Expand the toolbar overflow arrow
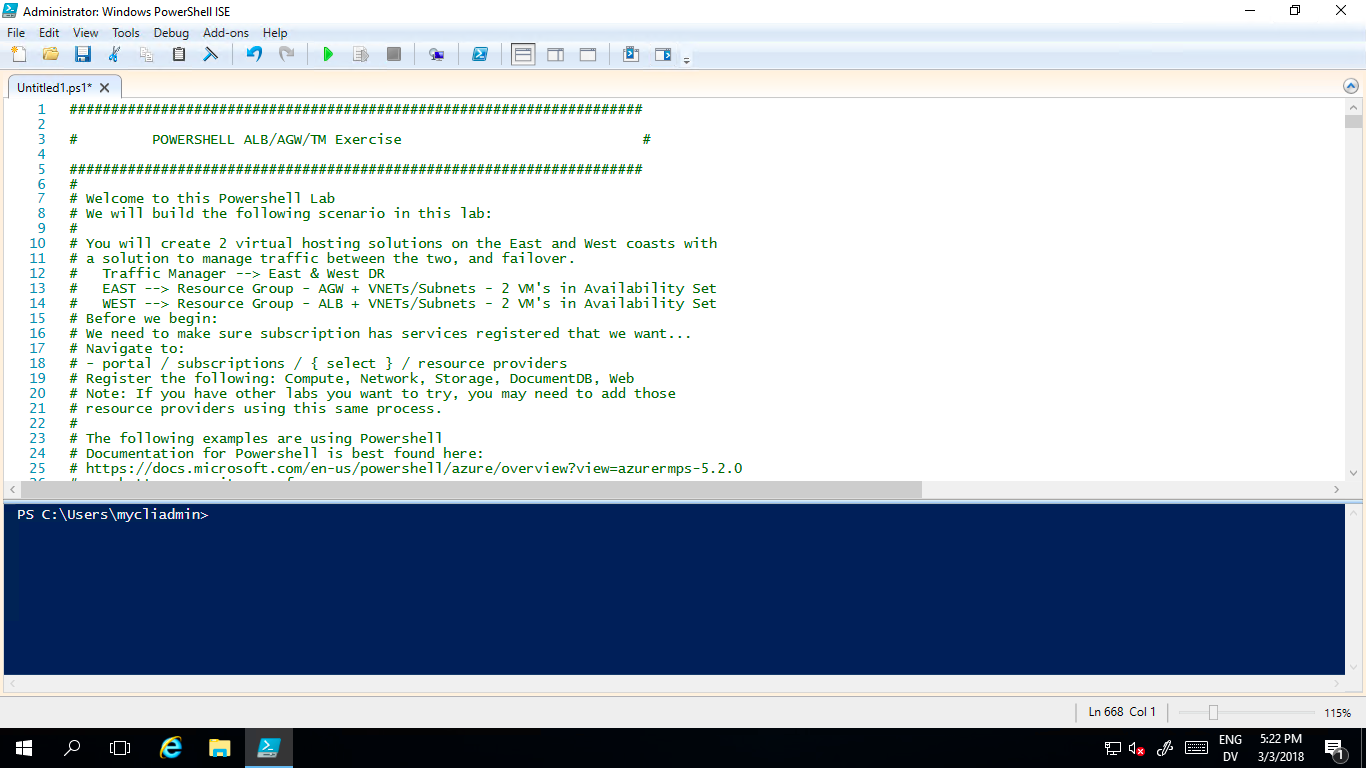 [686, 60]
